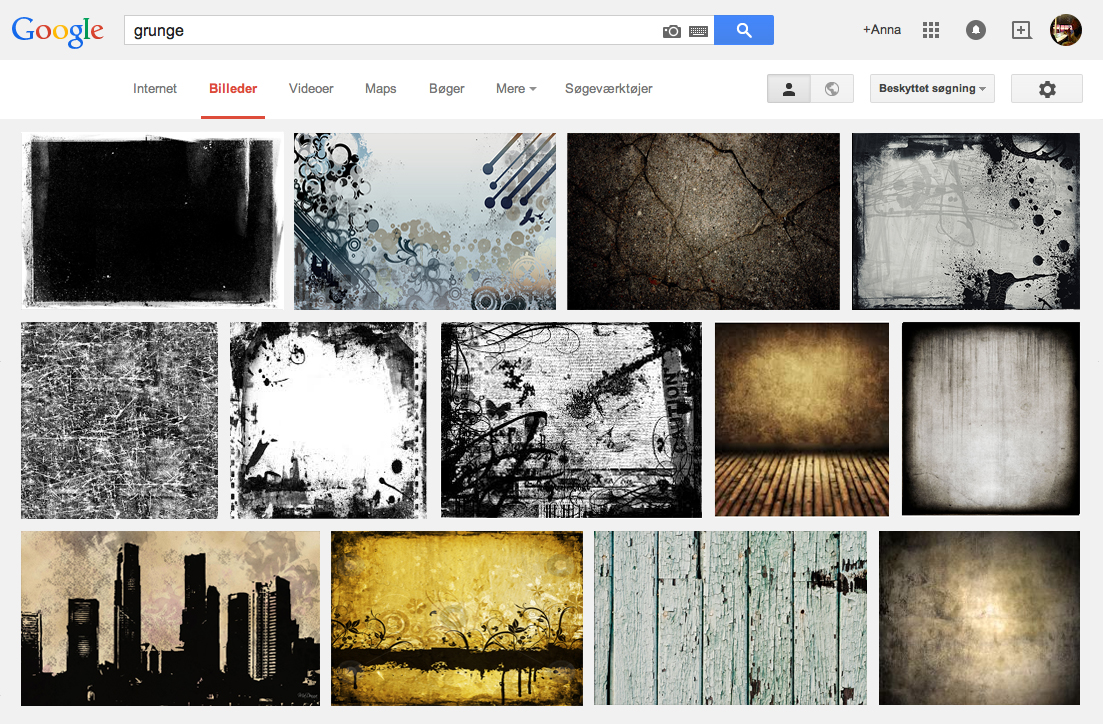Open the peeling green wood planks thumbnail
The image size is (1103, 724).
(x=730, y=618)
